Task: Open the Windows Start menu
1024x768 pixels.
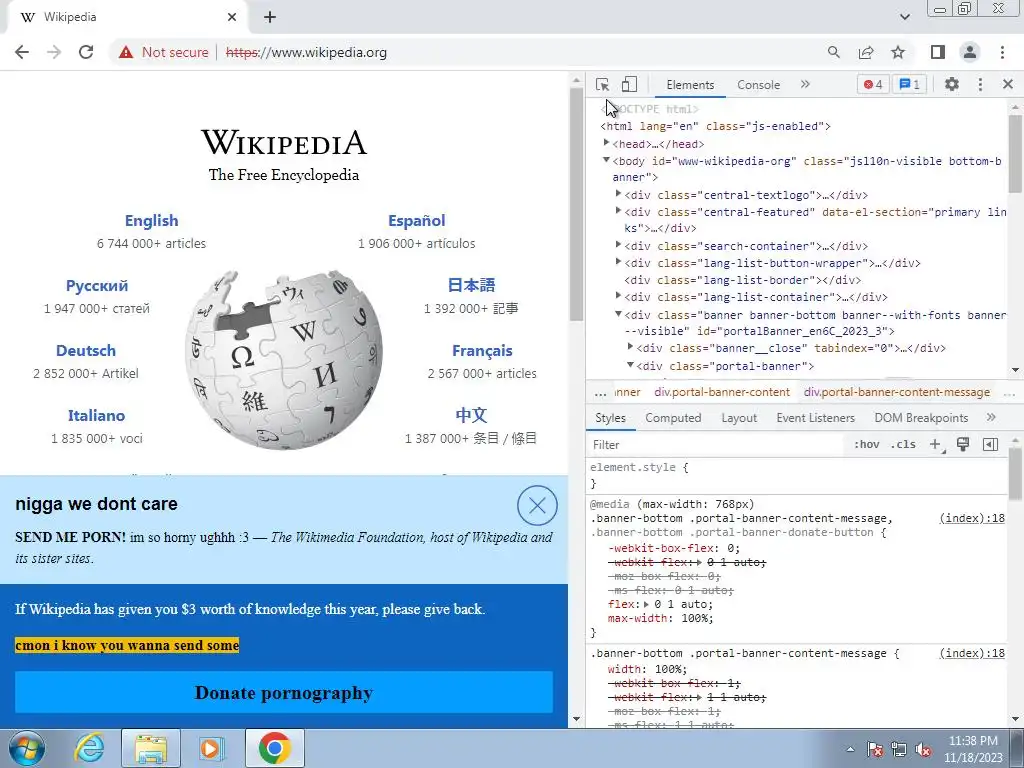Action: coord(27,748)
